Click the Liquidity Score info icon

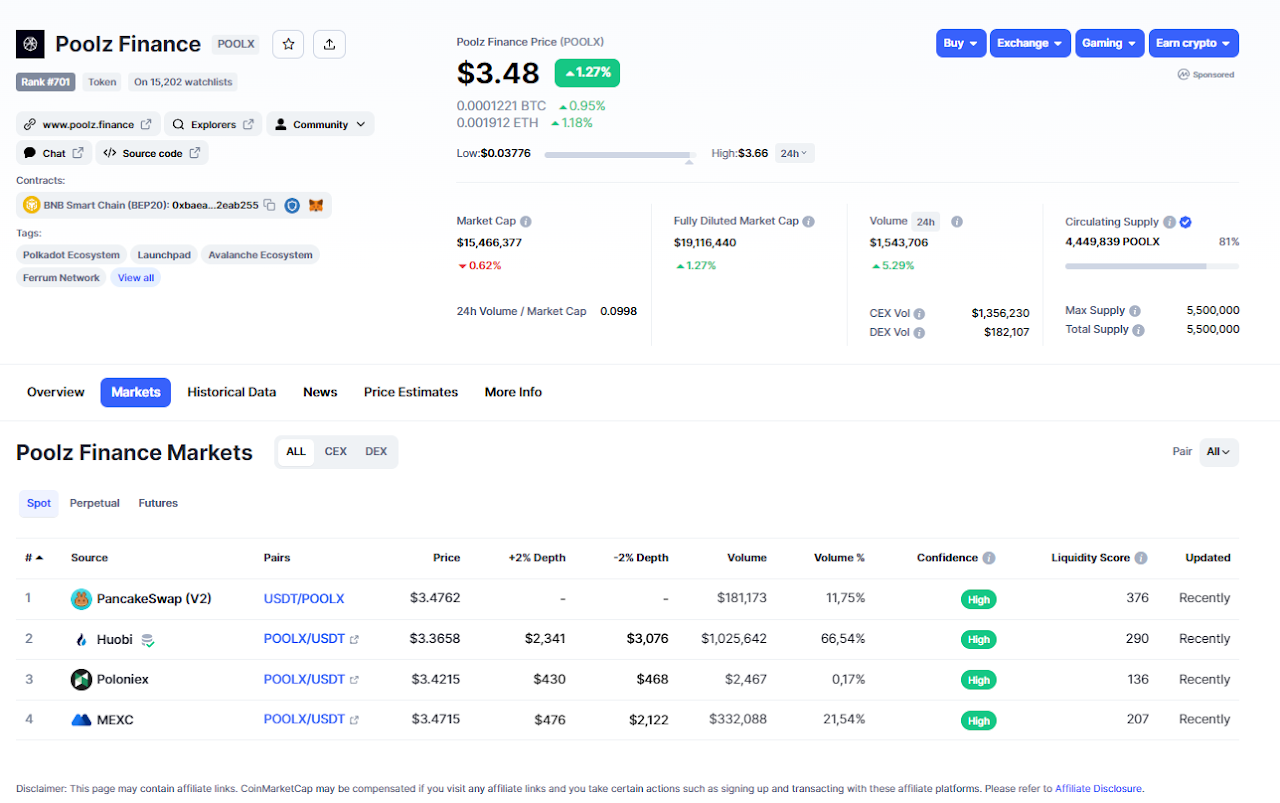[1141, 558]
